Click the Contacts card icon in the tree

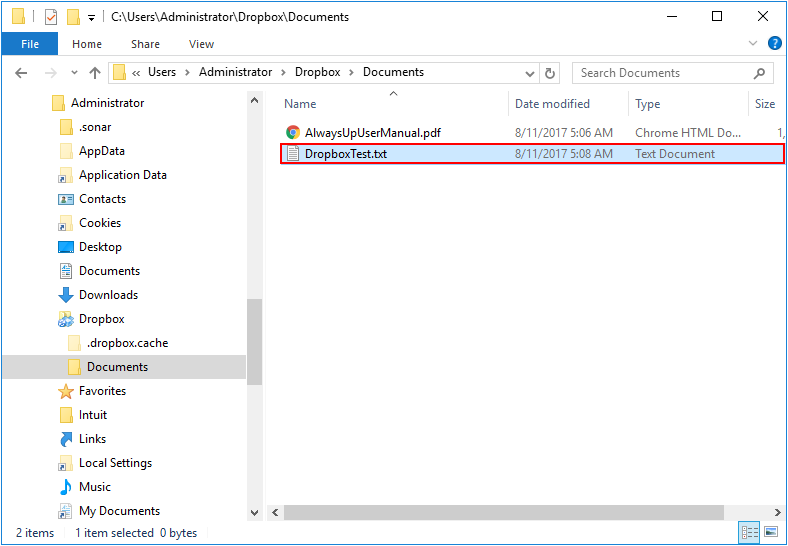66,199
